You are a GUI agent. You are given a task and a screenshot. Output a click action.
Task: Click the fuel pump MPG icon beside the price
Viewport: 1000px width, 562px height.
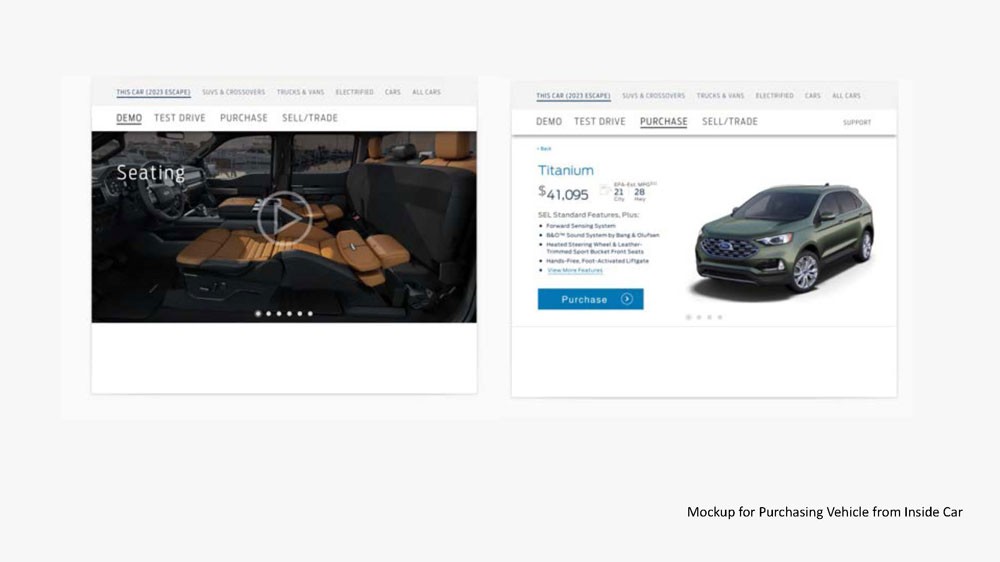[604, 190]
